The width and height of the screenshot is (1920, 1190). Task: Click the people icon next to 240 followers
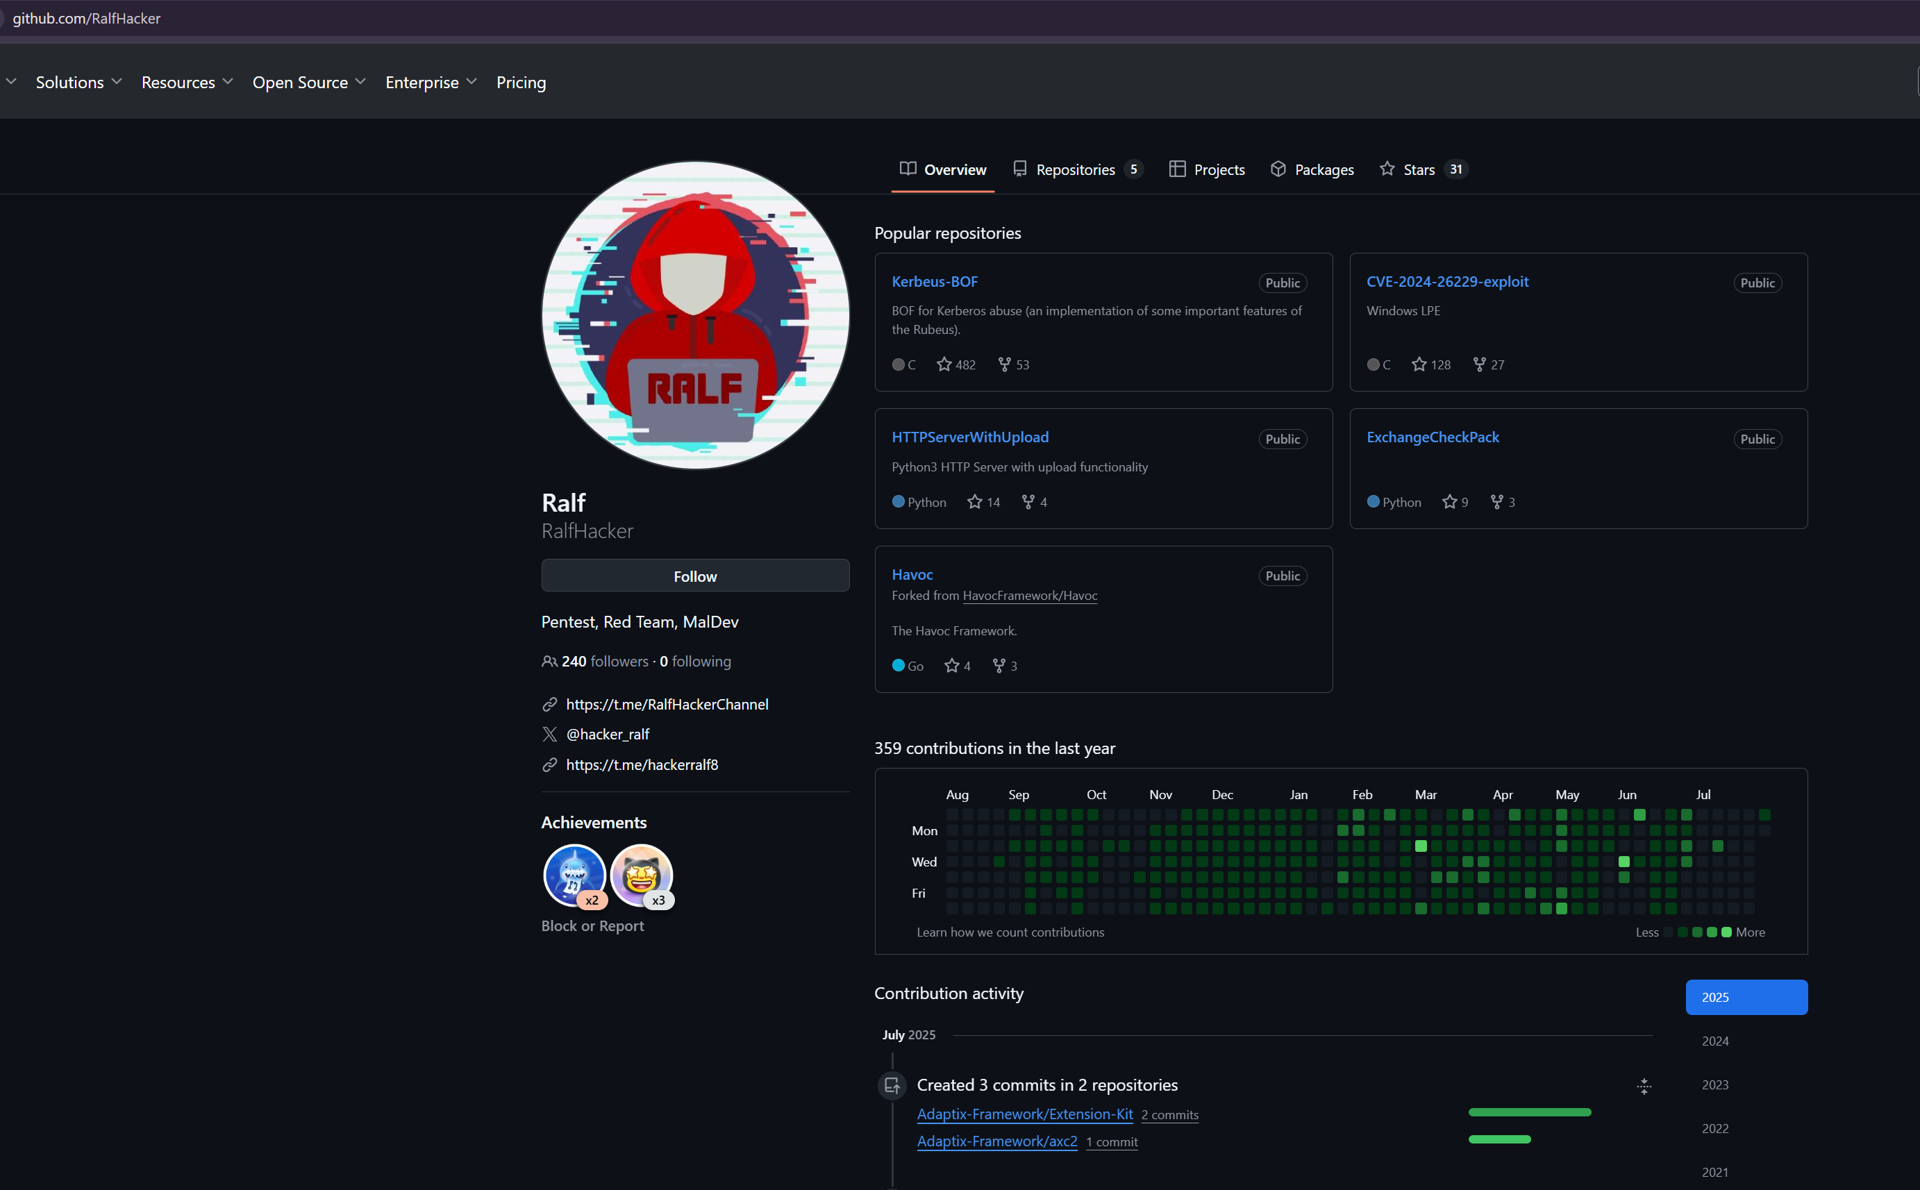[x=549, y=661]
